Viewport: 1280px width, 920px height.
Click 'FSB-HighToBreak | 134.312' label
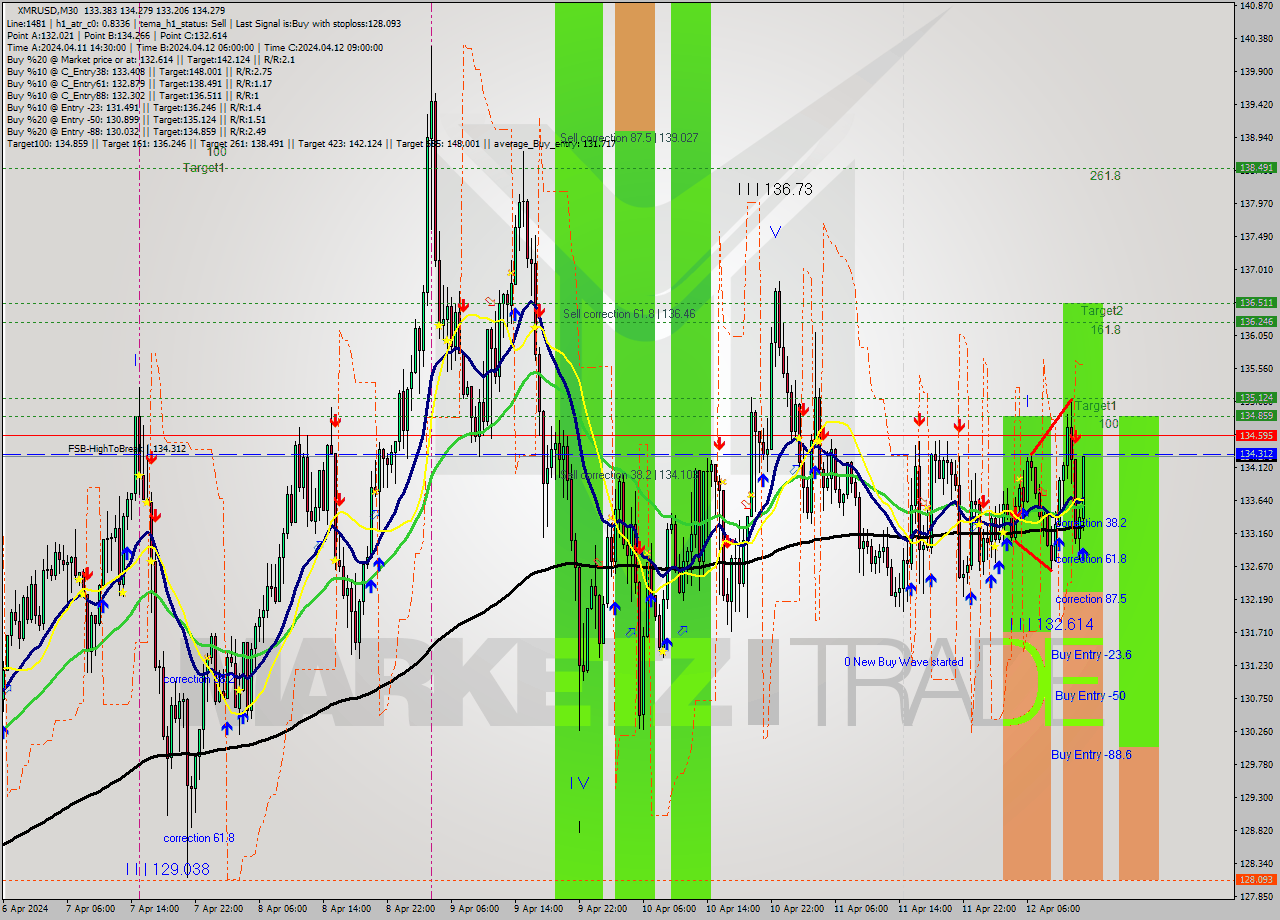click(x=127, y=449)
